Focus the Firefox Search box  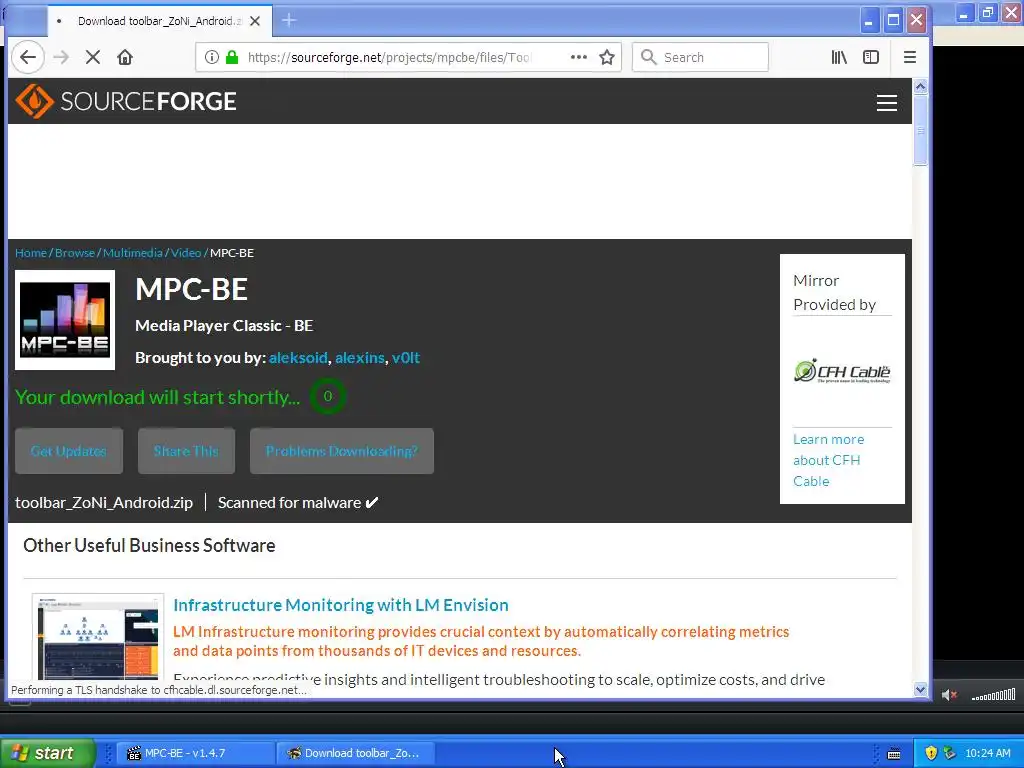(x=700, y=57)
